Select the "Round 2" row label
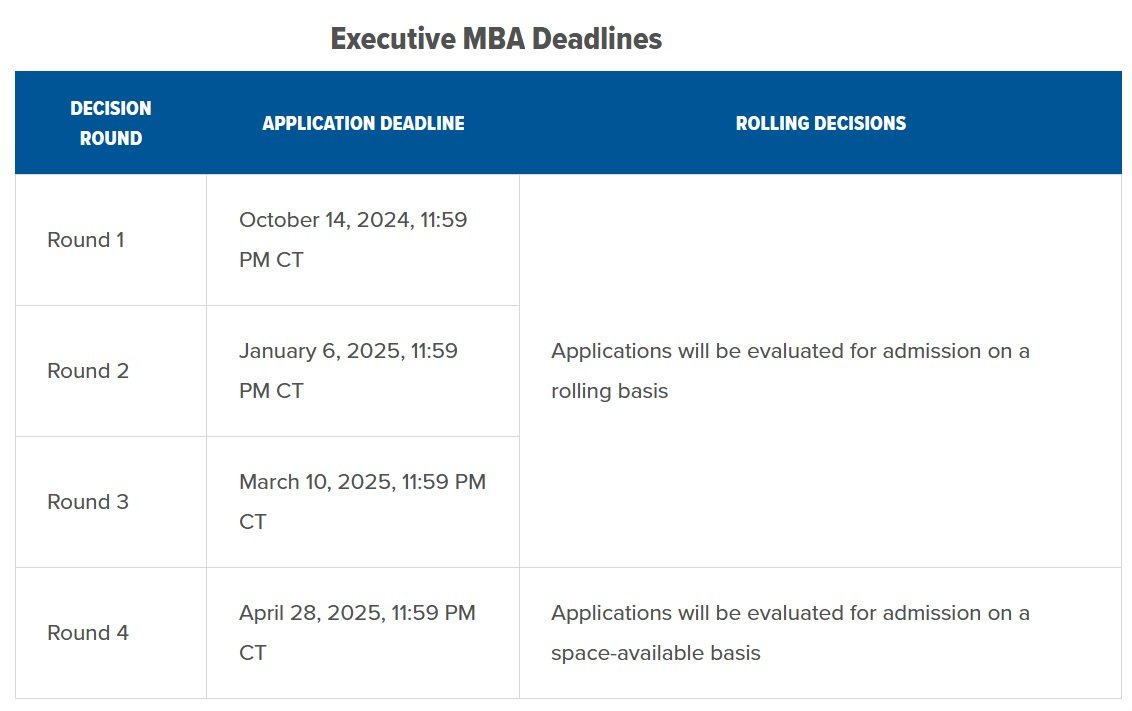The image size is (1132, 711). [x=88, y=371]
